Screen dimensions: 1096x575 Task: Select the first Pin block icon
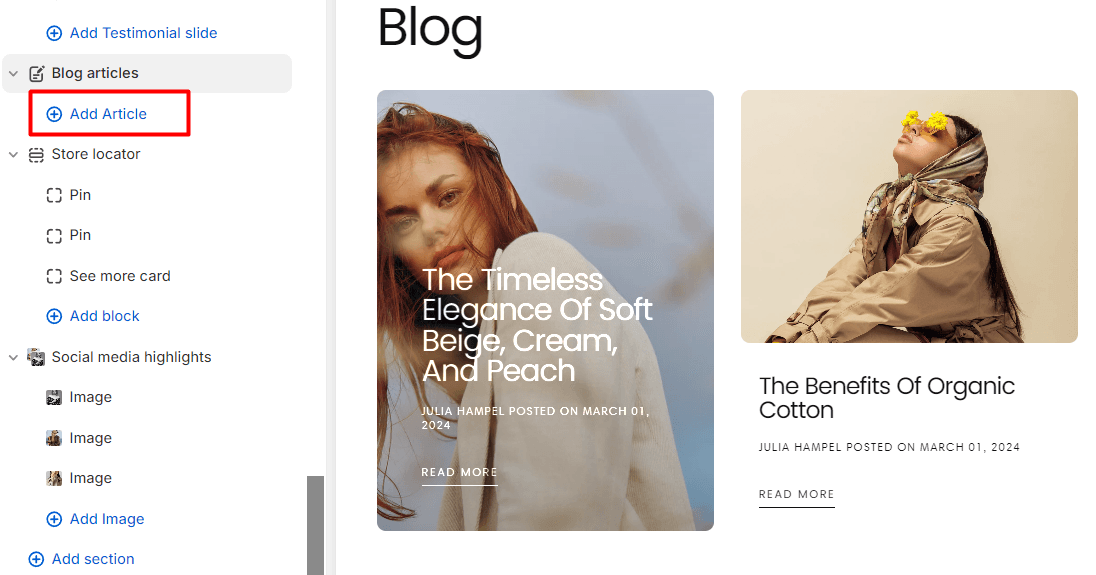[x=54, y=195]
